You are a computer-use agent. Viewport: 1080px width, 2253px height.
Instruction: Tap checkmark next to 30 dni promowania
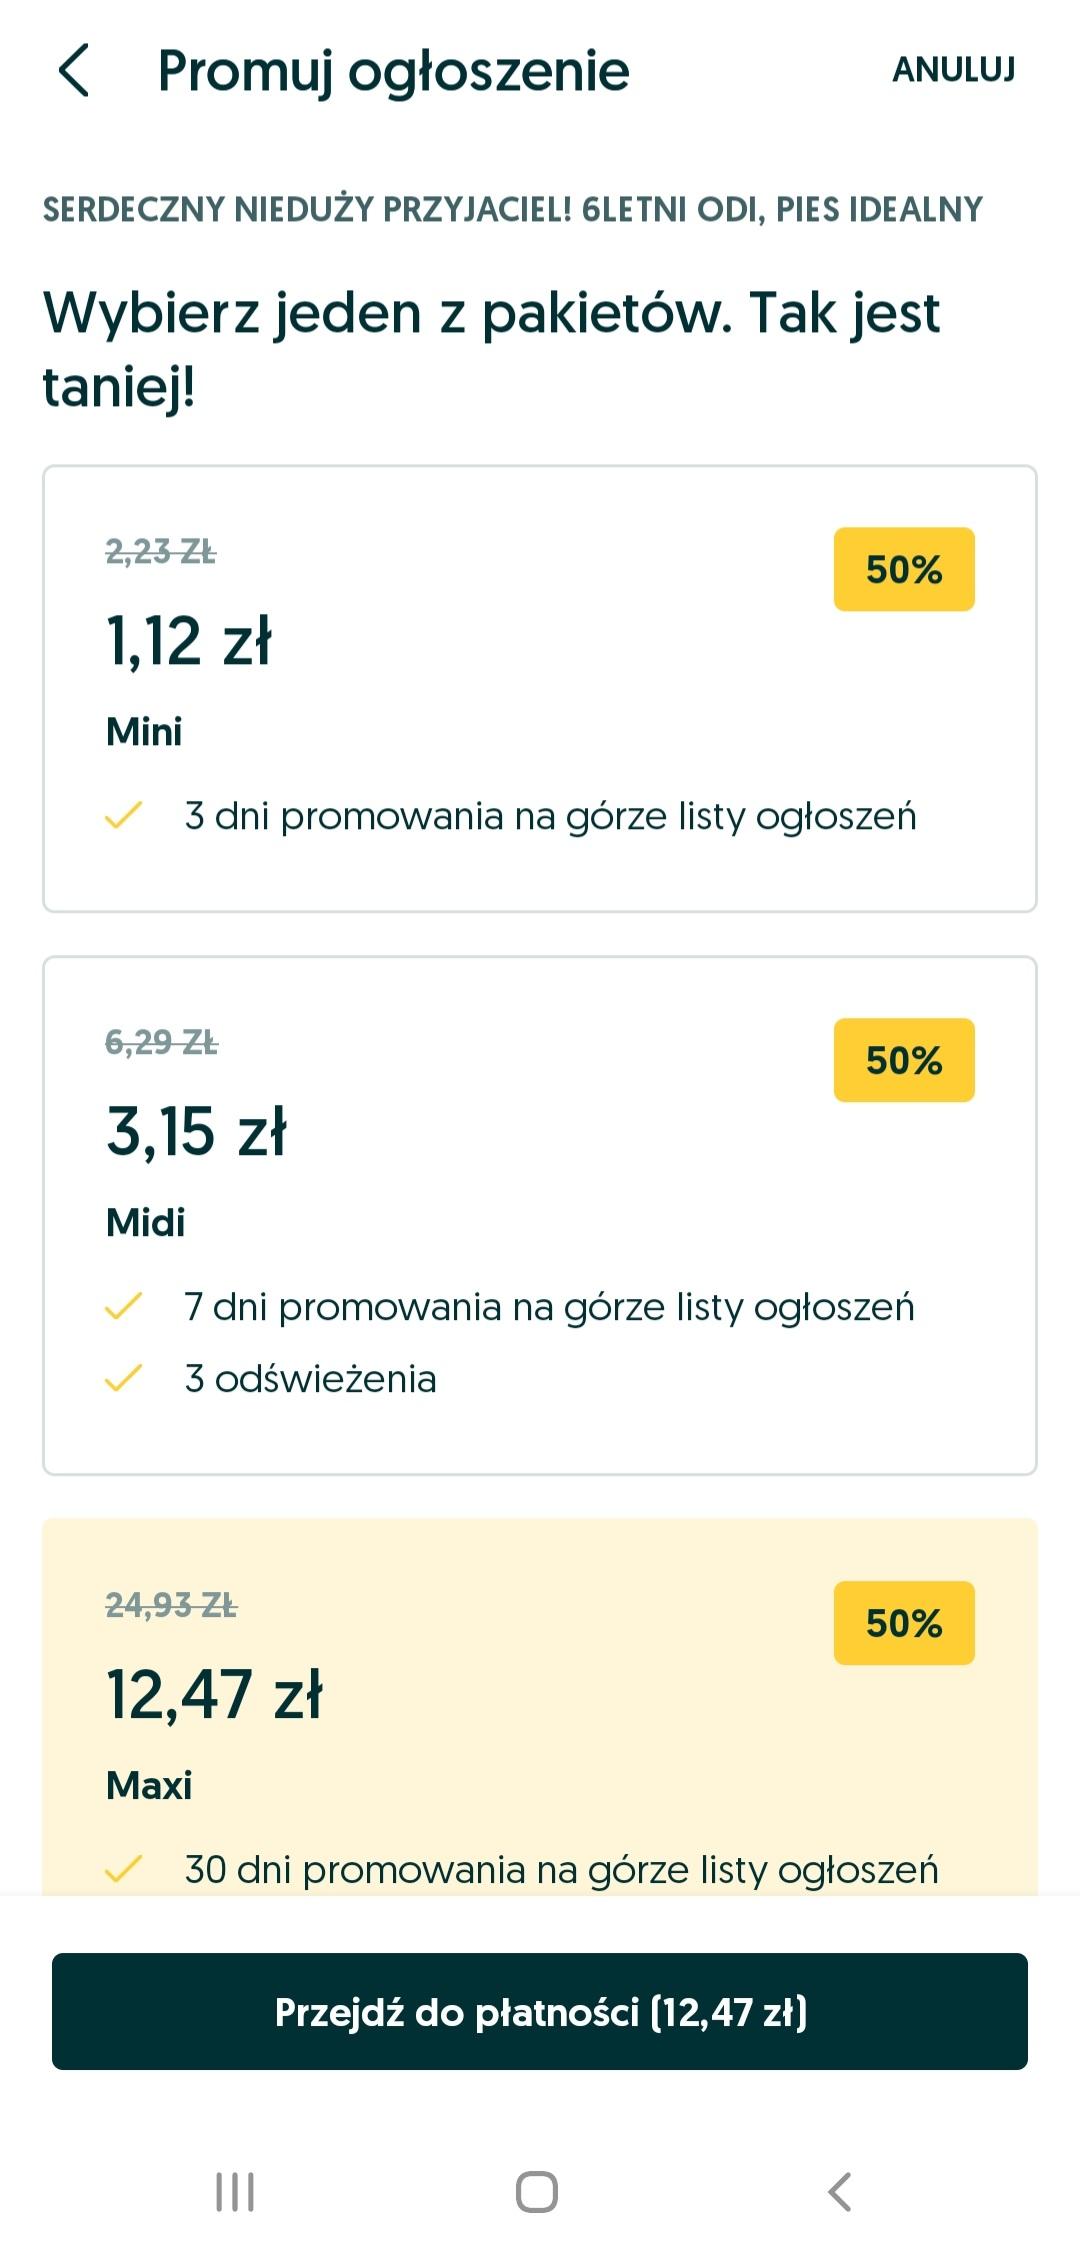(123, 1869)
